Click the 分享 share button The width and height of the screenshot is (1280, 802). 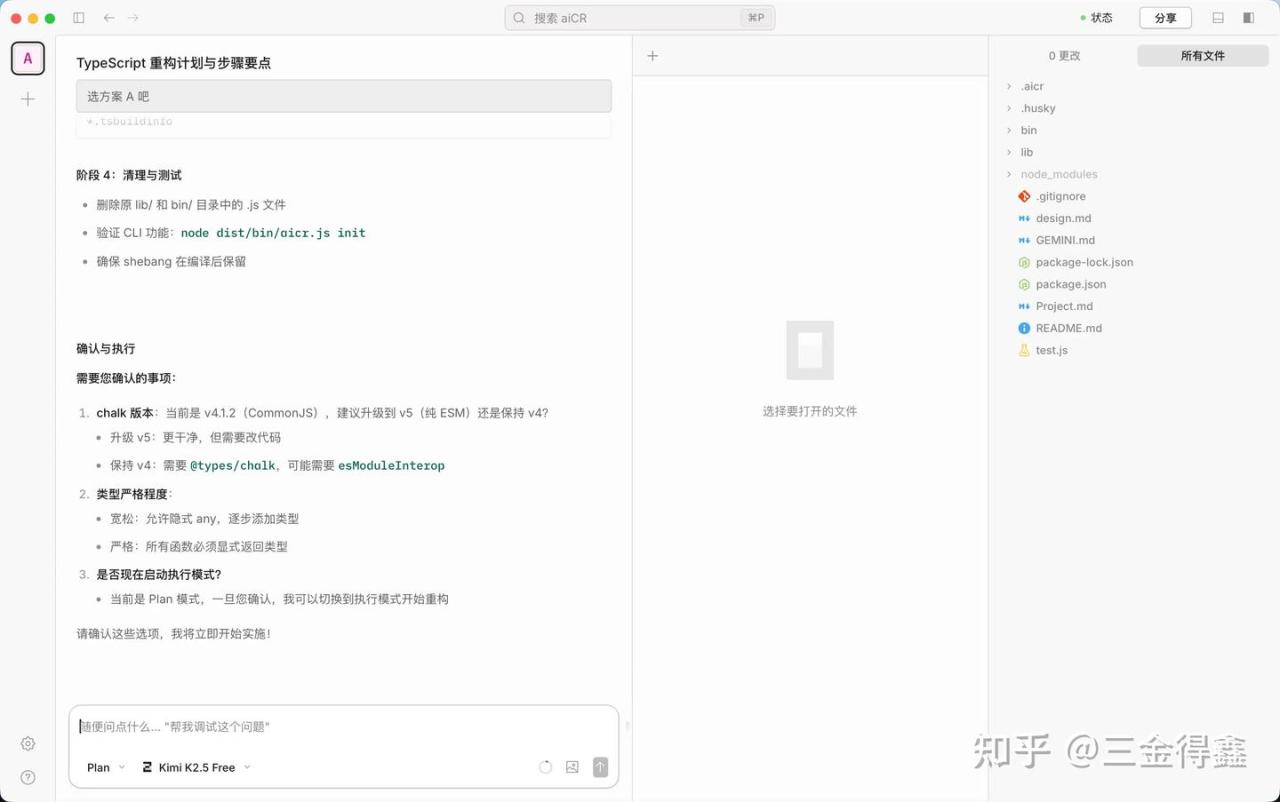pyautogui.click(x=1165, y=18)
